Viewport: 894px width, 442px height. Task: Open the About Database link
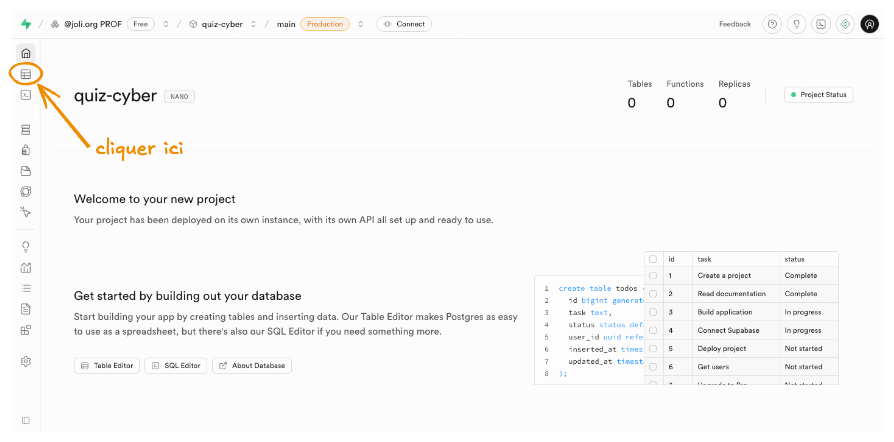click(252, 366)
